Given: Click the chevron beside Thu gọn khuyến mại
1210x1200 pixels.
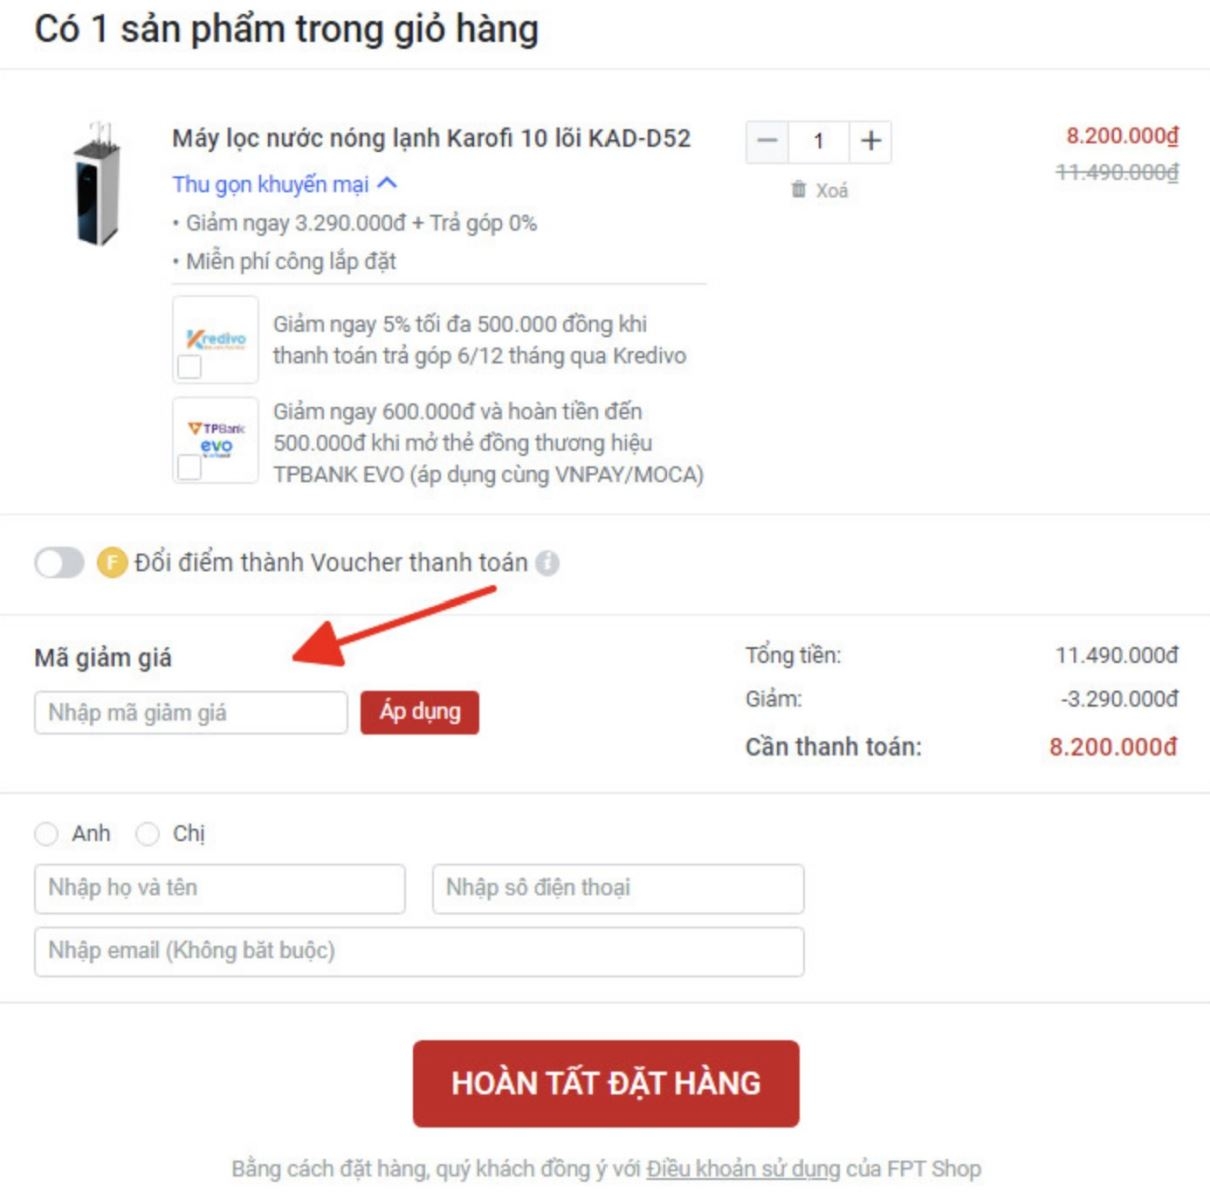Looking at the screenshot, I should point(387,183).
